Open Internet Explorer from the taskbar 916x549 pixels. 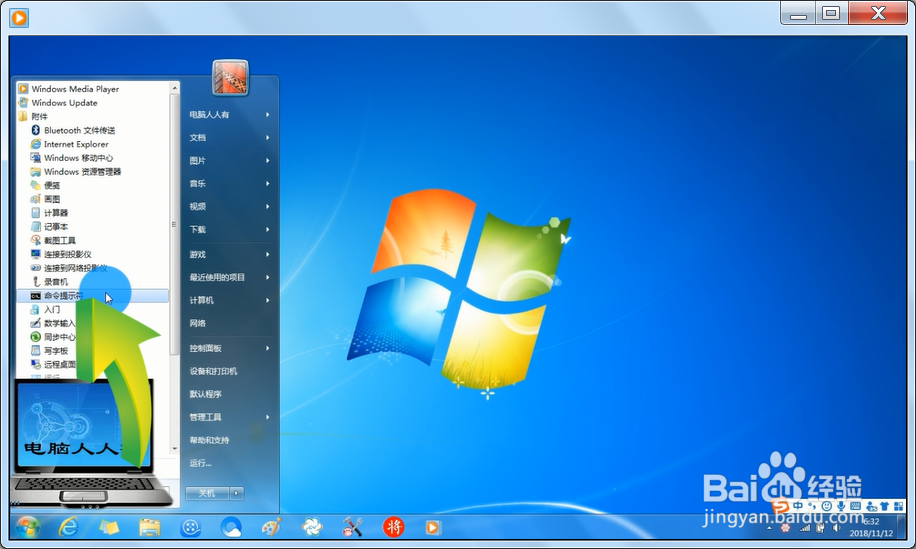tap(68, 527)
